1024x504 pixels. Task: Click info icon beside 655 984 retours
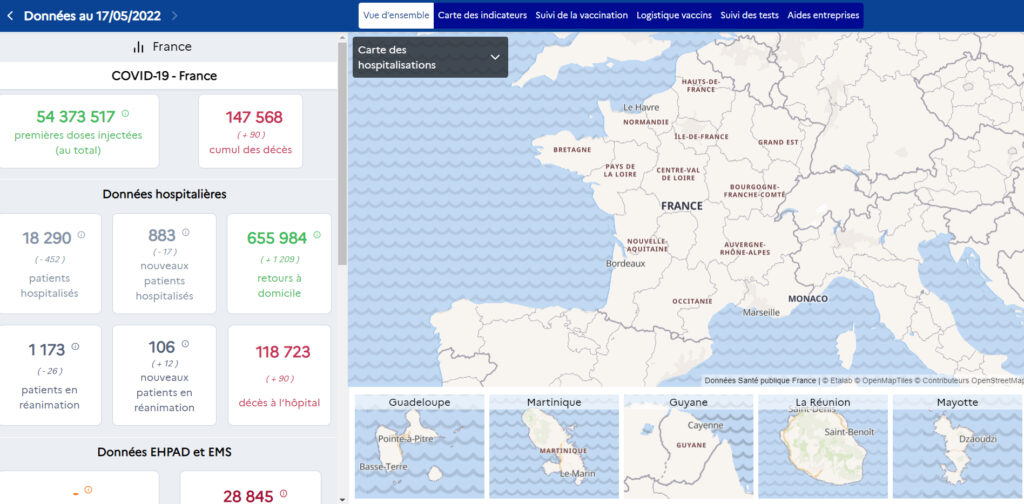click(x=317, y=235)
